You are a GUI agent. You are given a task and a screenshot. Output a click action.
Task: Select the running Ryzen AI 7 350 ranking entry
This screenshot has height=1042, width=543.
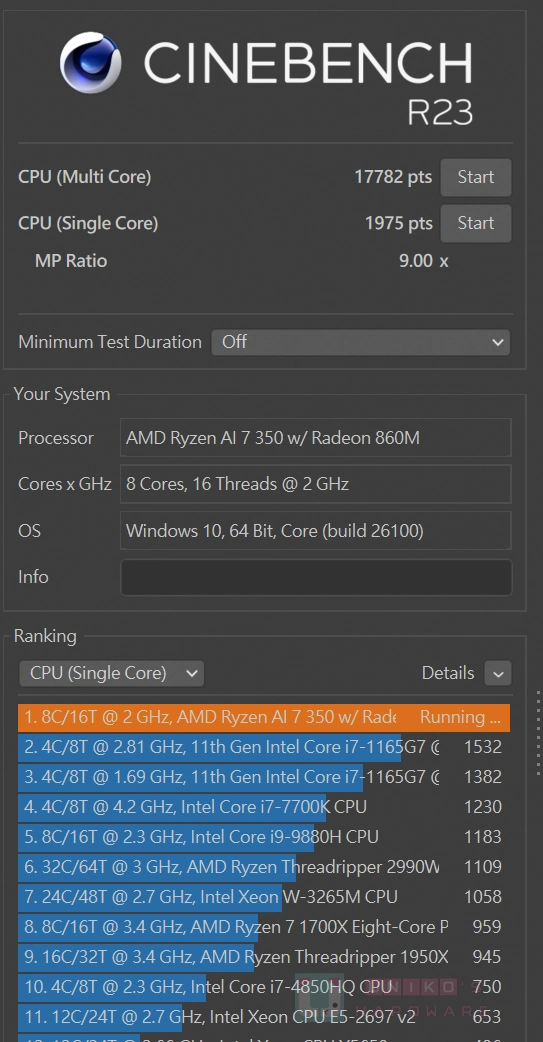(x=264, y=718)
